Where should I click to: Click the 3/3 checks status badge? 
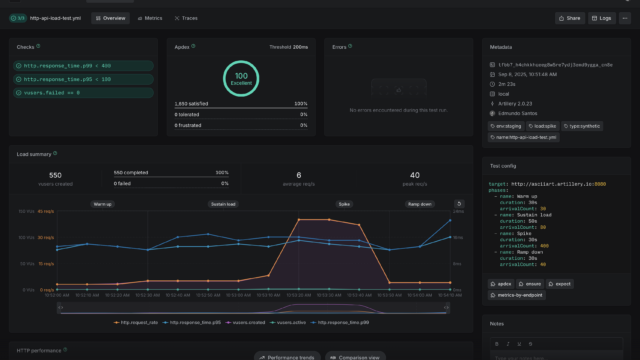[x=18, y=18]
